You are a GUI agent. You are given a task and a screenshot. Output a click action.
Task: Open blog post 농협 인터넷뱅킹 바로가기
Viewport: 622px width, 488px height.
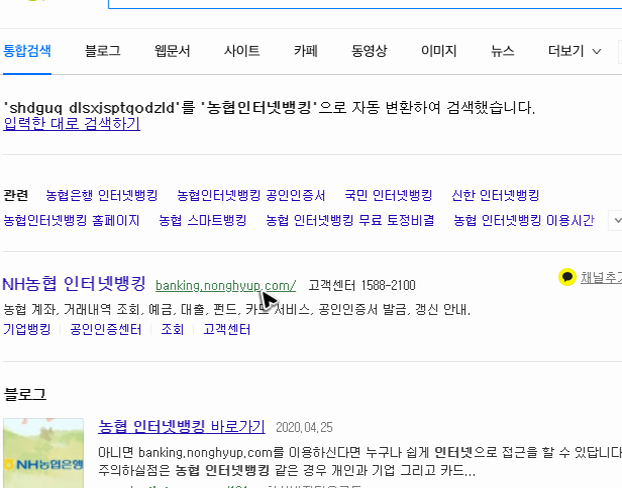click(x=181, y=427)
